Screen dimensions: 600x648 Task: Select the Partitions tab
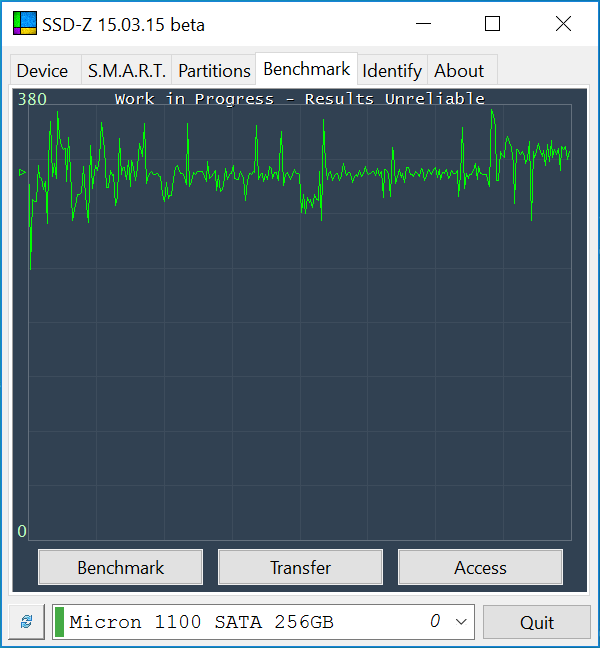coord(214,70)
